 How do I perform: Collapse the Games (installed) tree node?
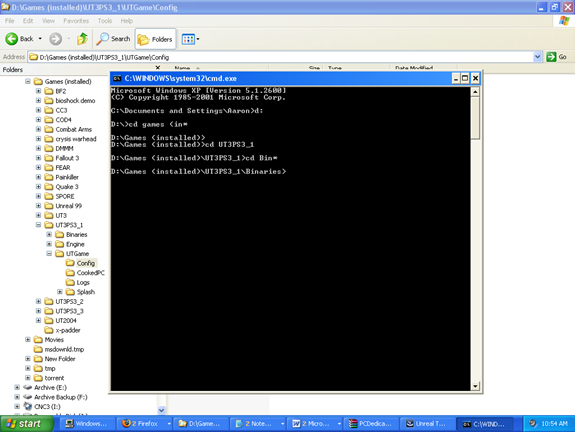click(x=28, y=81)
